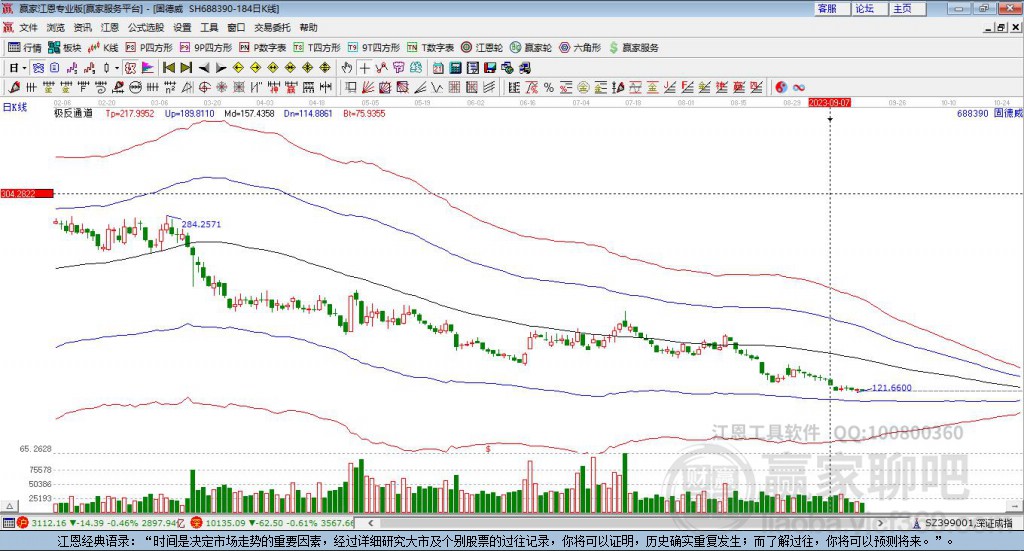Open the 赢家轮 wheel tool
Viewport: 1024px width, 551px height.
[x=531, y=48]
